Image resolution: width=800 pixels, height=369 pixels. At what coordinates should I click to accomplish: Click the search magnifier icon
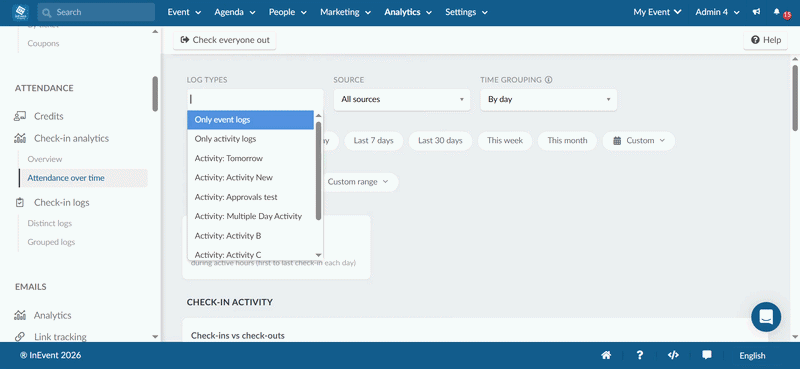pyautogui.click(x=47, y=12)
